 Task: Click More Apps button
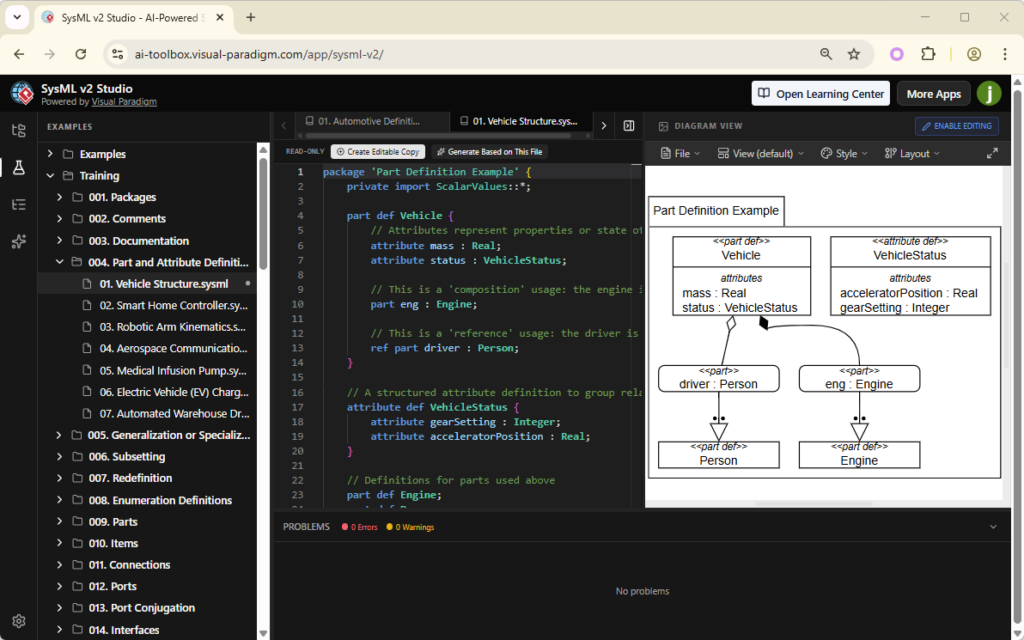pos(934,94)
